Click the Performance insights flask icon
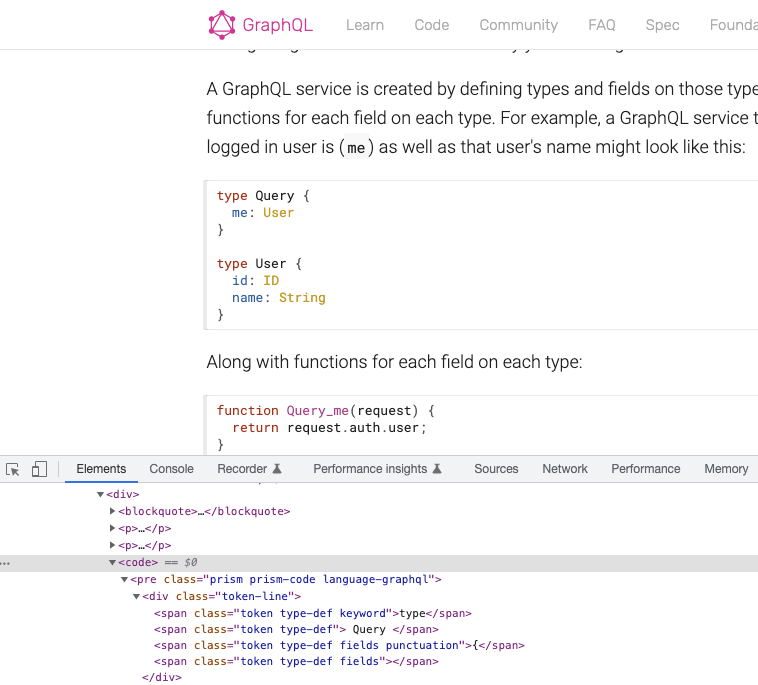 coord(437,468)
